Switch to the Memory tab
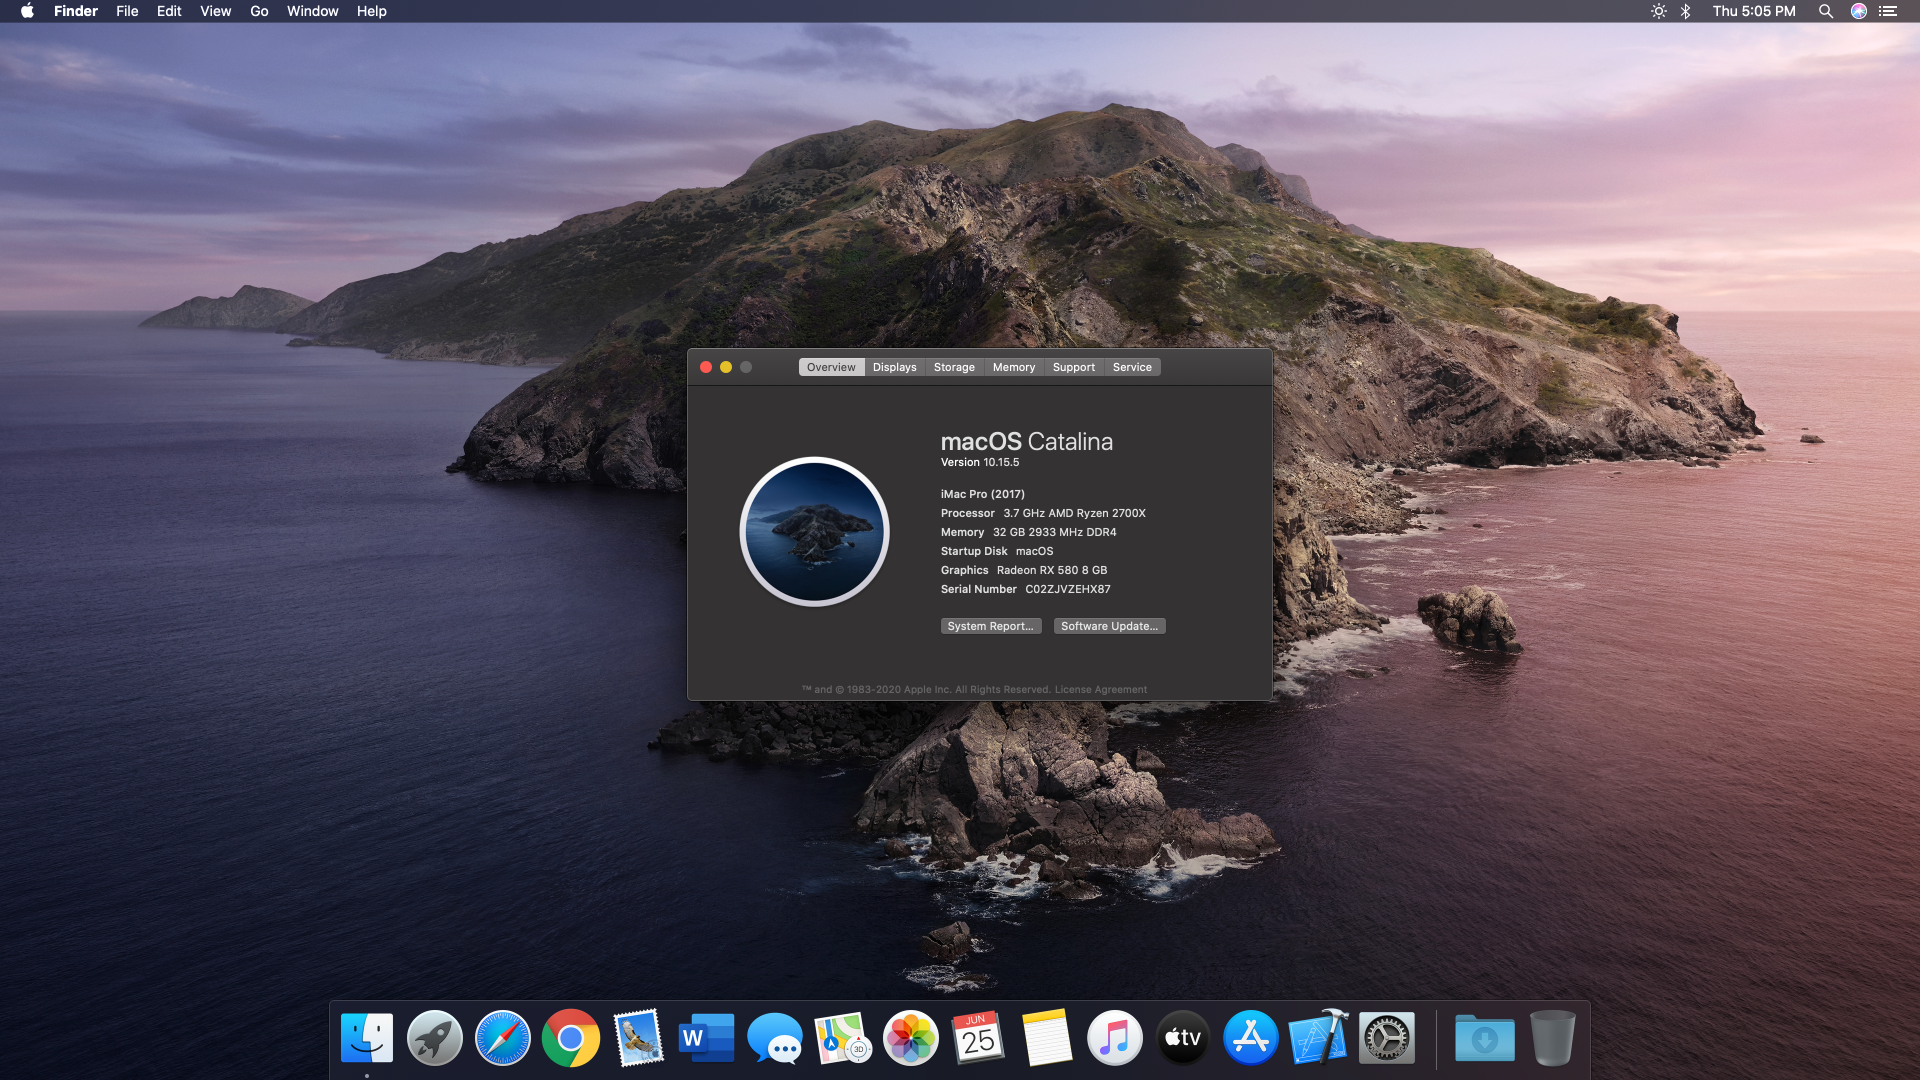The image size is (1920, 1080). click(x=1013, y=367)
